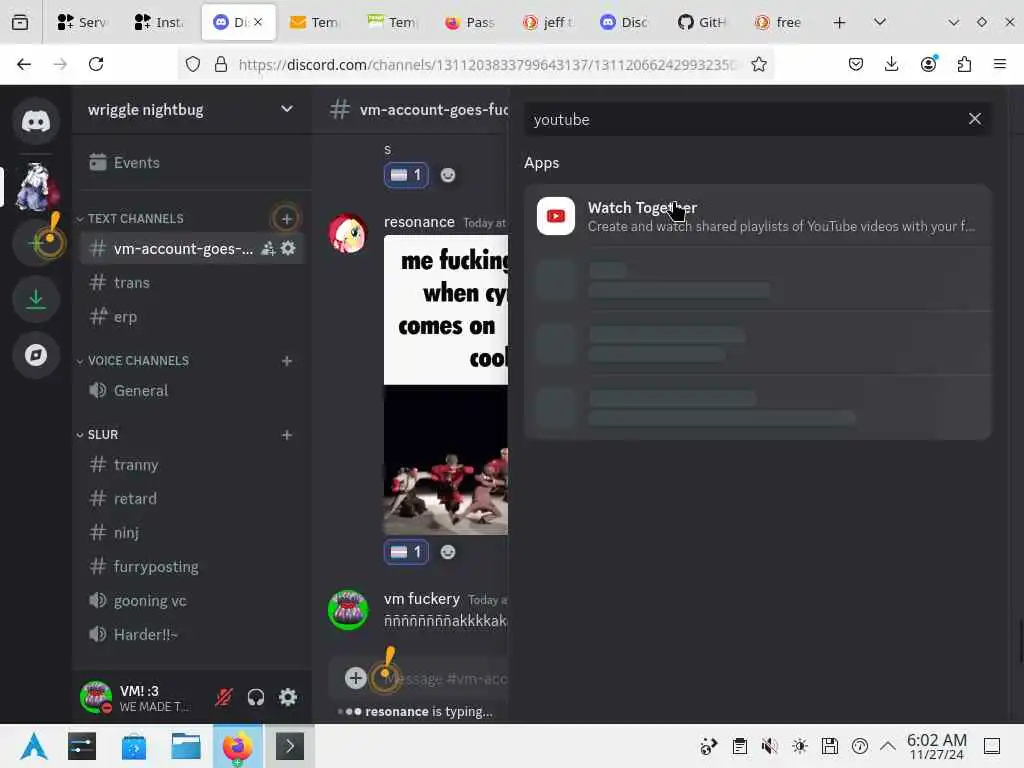Viewport: 1024px width, 768px height.
Task: Open the file manager taskbar icon
Action: coord(186,746)
